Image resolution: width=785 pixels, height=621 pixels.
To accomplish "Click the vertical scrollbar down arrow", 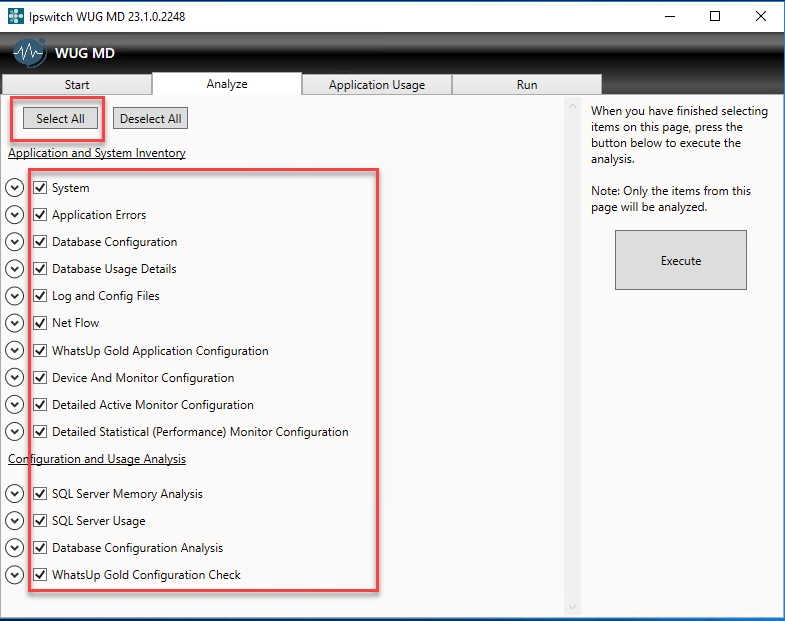I will tap(573, 606).
